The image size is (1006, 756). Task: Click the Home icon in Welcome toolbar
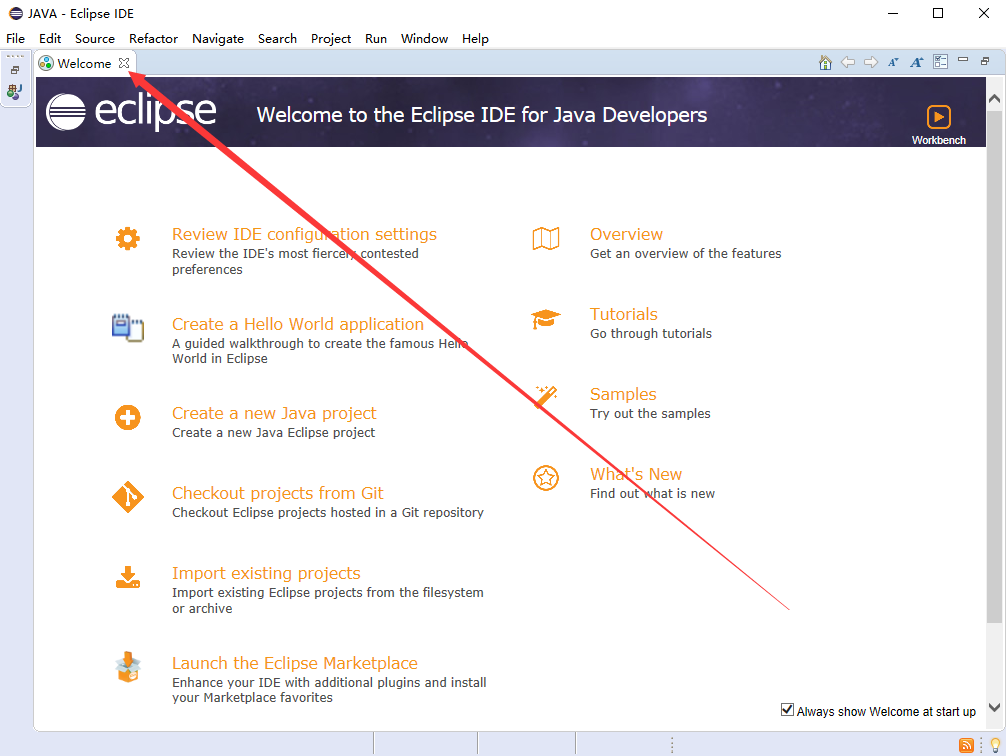[x=825, y=62]
